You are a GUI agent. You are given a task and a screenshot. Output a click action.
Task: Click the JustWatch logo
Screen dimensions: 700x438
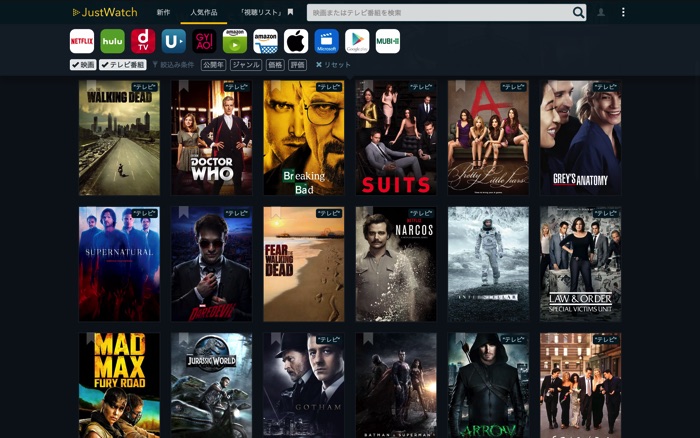coord(105,13)
